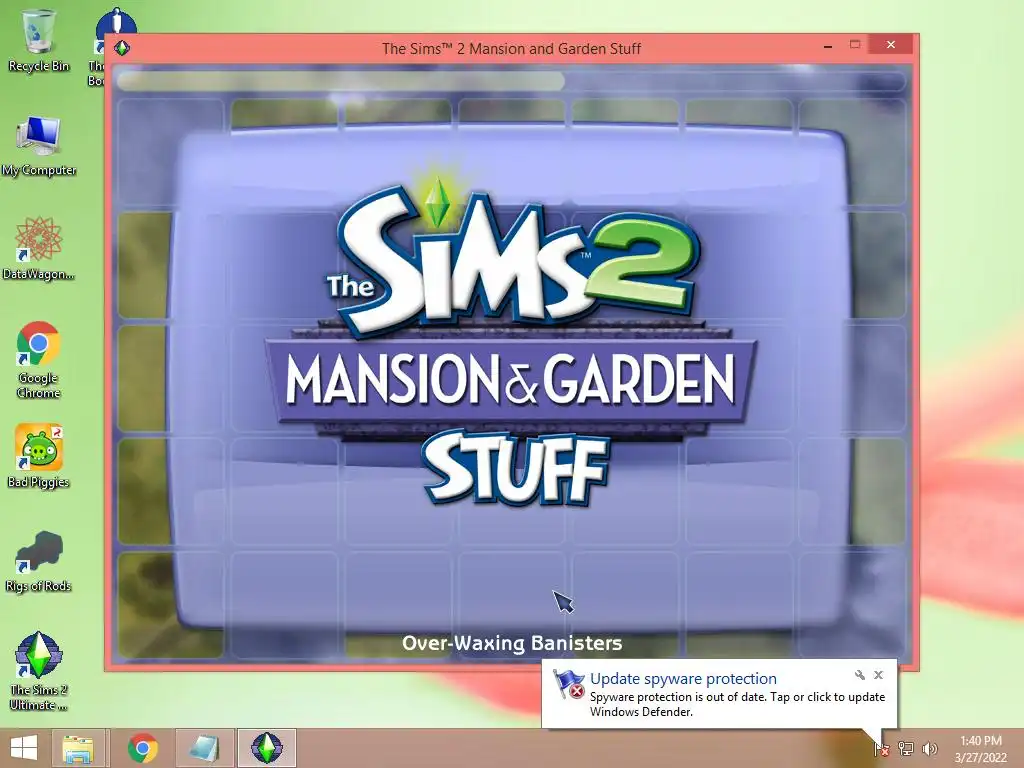The image size is (1024, 768).
Task: Minimize The Sims 2 window
Action: (828, 46)
